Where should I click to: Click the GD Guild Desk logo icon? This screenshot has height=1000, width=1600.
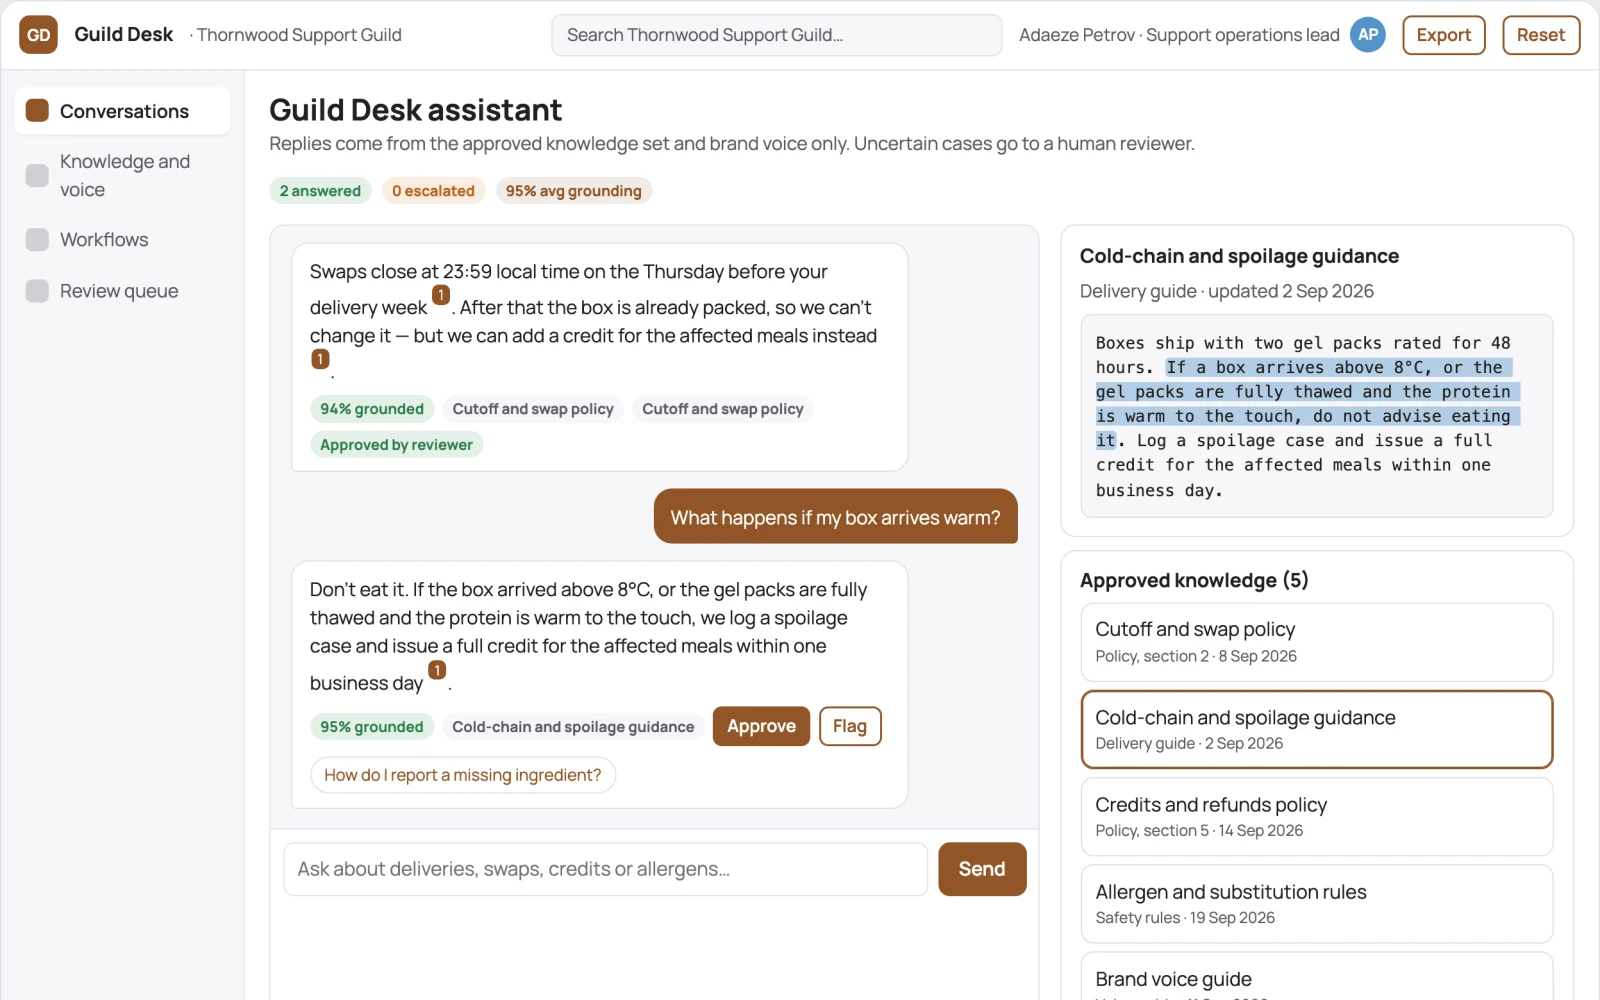[x=38, y=35]
